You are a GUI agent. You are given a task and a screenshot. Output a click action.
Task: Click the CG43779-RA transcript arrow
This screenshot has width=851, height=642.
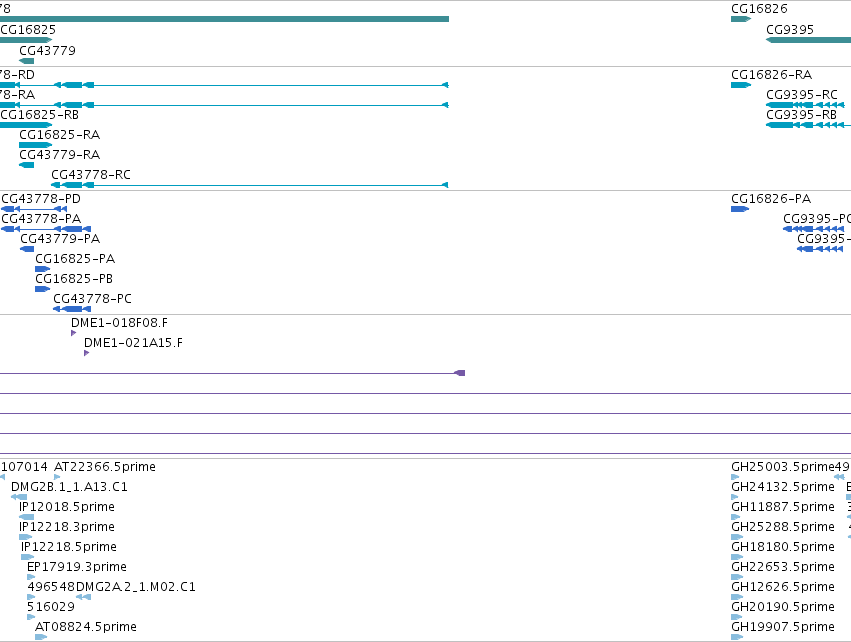27,165
